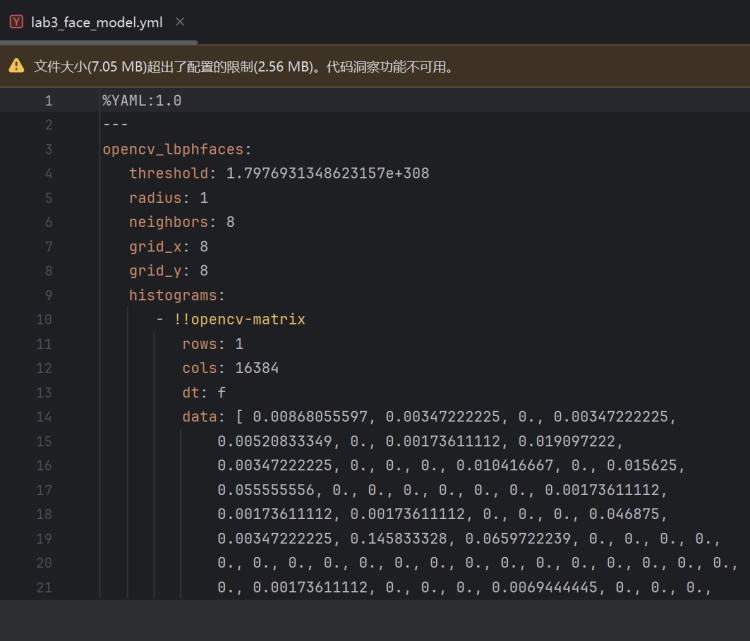Image resolution: width=750 pixels, height=641 pixels.
Task: Click line number 21 in the gutter
Action: point(44,587)
